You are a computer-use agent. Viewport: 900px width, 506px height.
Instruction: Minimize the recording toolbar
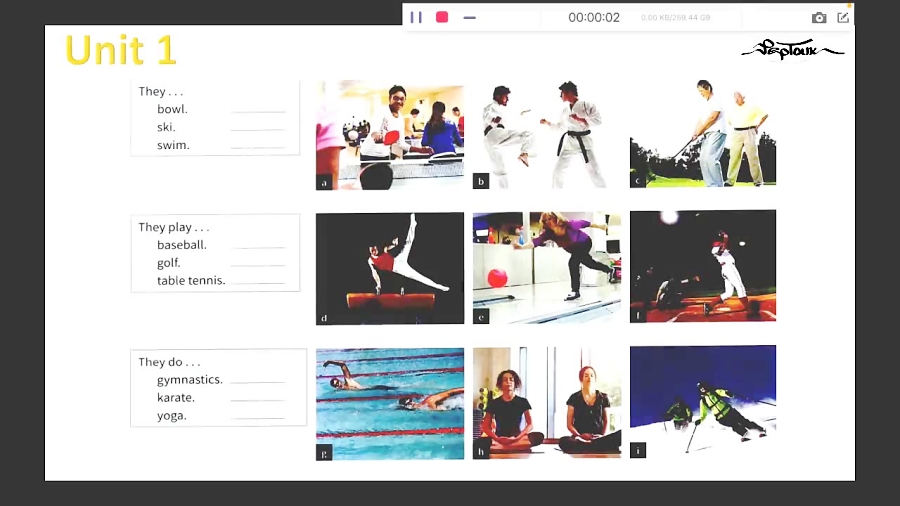click(470, 17)
